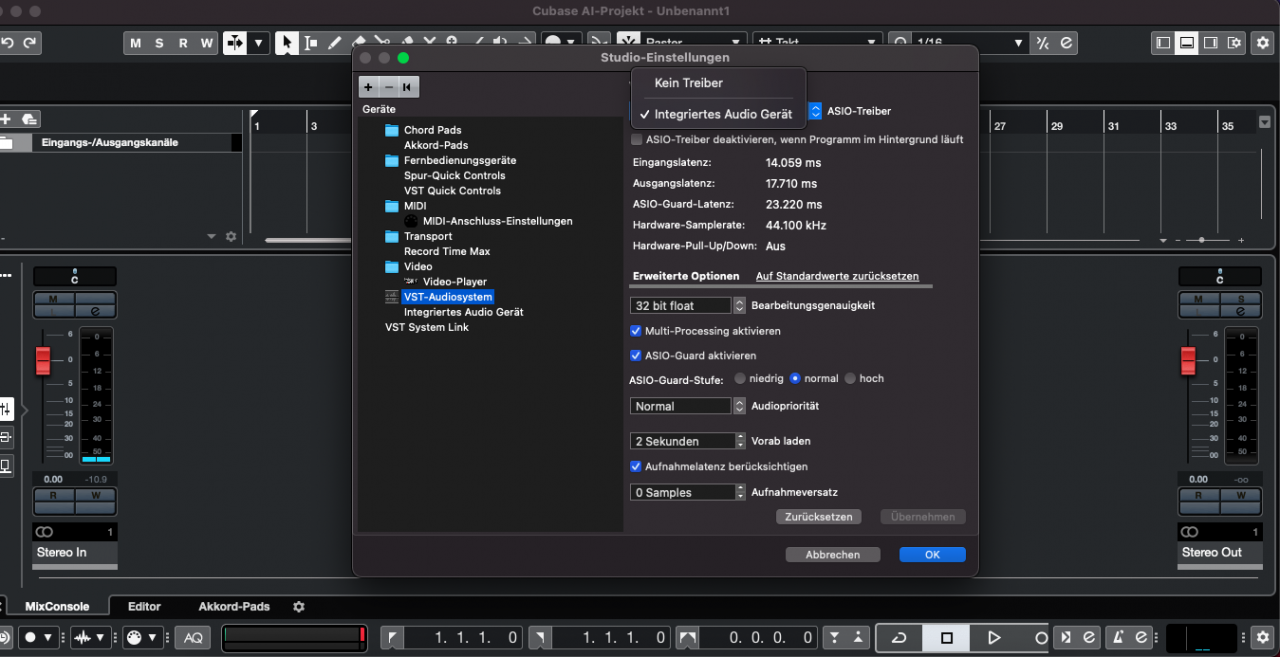Screen dimensions: 1280x657
Task: Adjust the Vorab laden 2 Sekunden stepper
Action: (x=740, y=441)
